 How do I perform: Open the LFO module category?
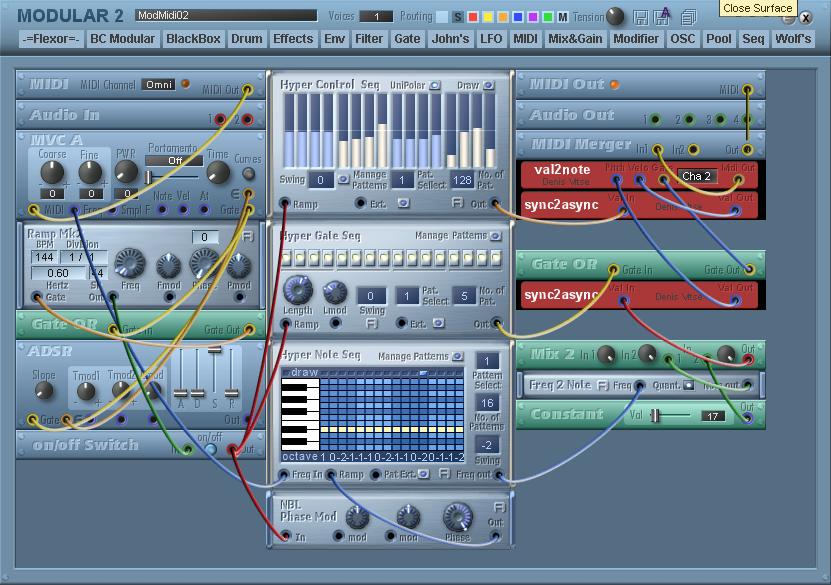491,39
